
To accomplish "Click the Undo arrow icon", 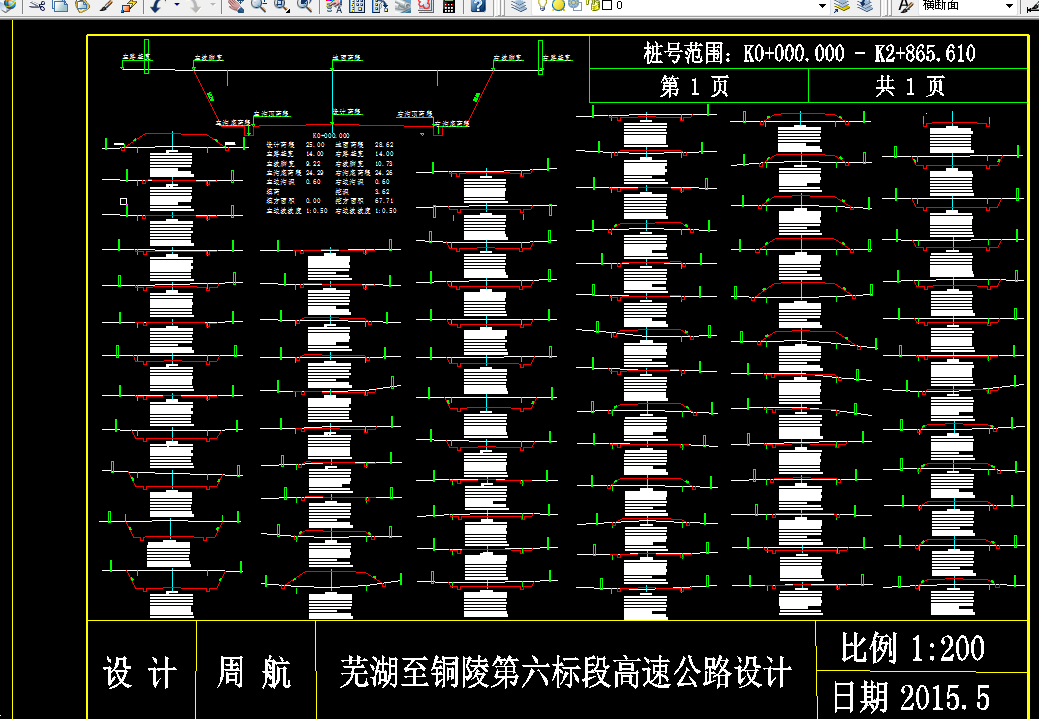I will [155, 8].
